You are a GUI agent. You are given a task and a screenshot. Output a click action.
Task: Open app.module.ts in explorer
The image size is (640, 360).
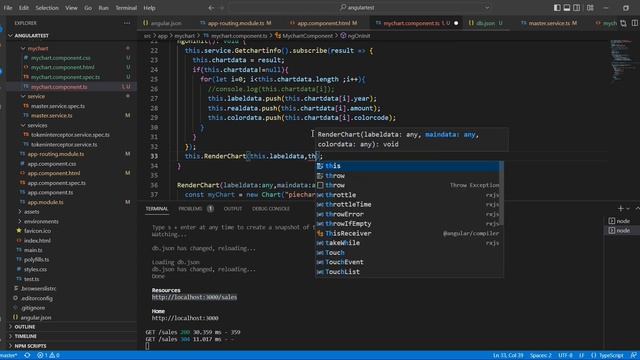point(45,202)
